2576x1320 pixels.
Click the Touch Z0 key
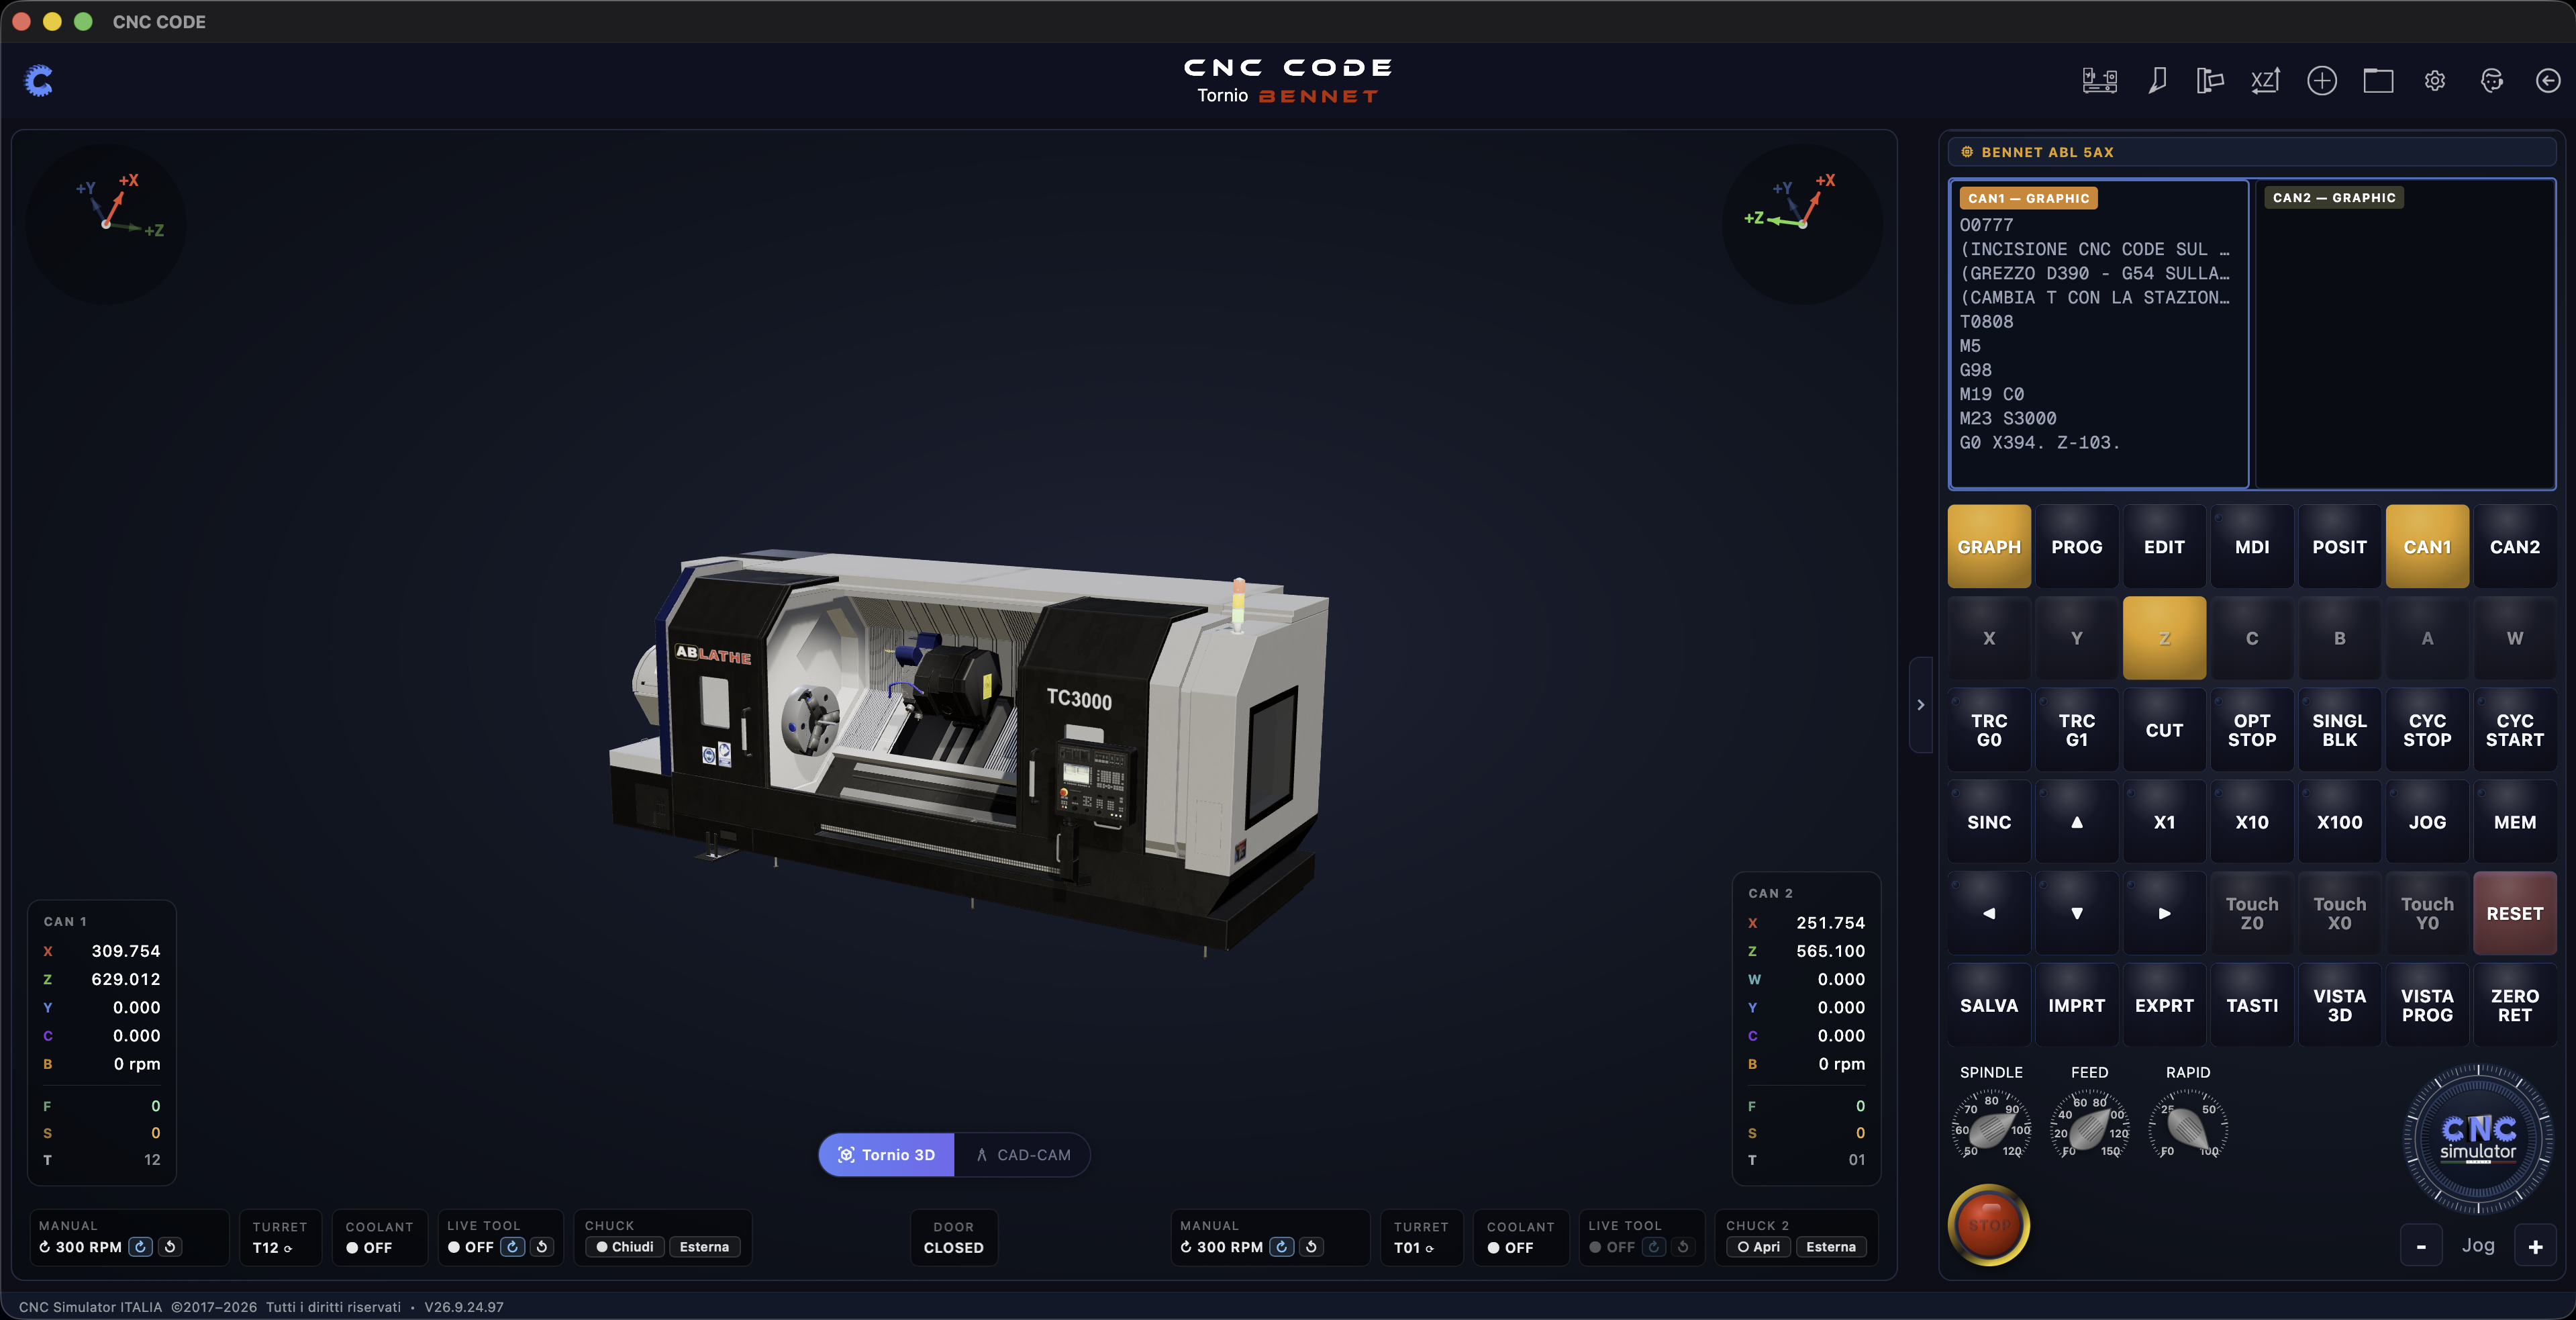(x=2252, y=913)
